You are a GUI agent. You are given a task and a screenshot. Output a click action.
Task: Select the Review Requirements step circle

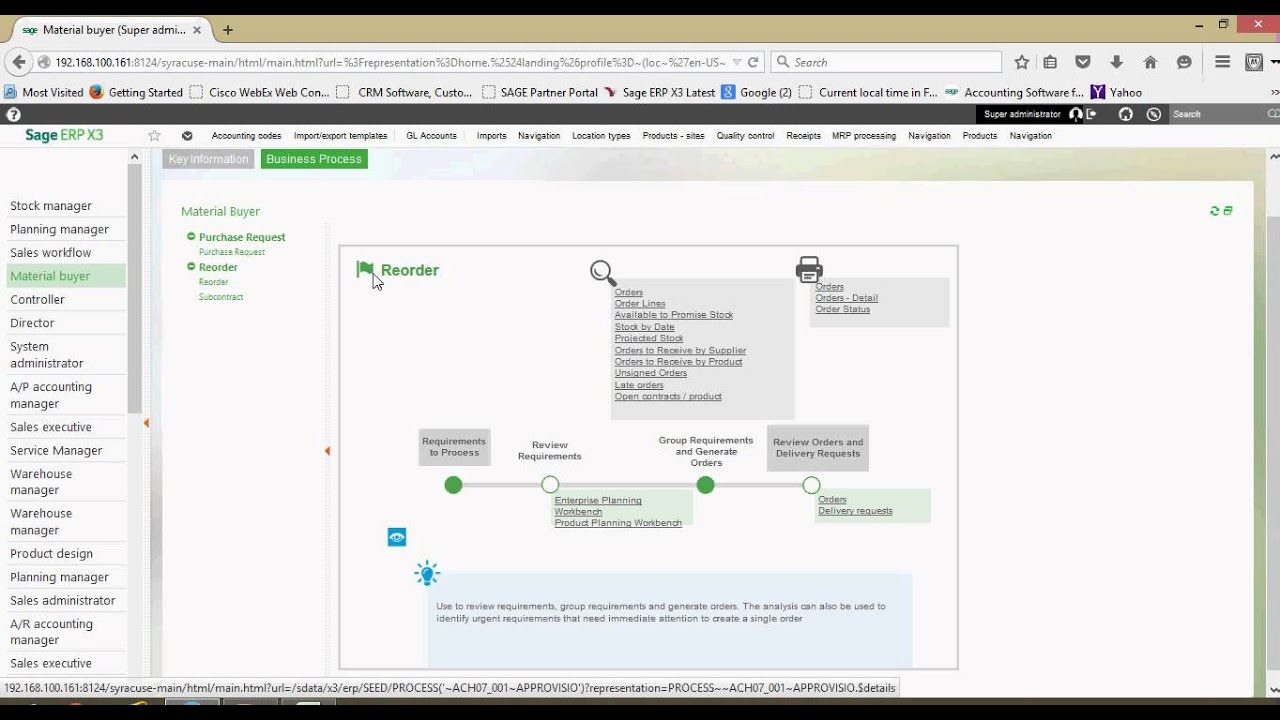(550, 485)
